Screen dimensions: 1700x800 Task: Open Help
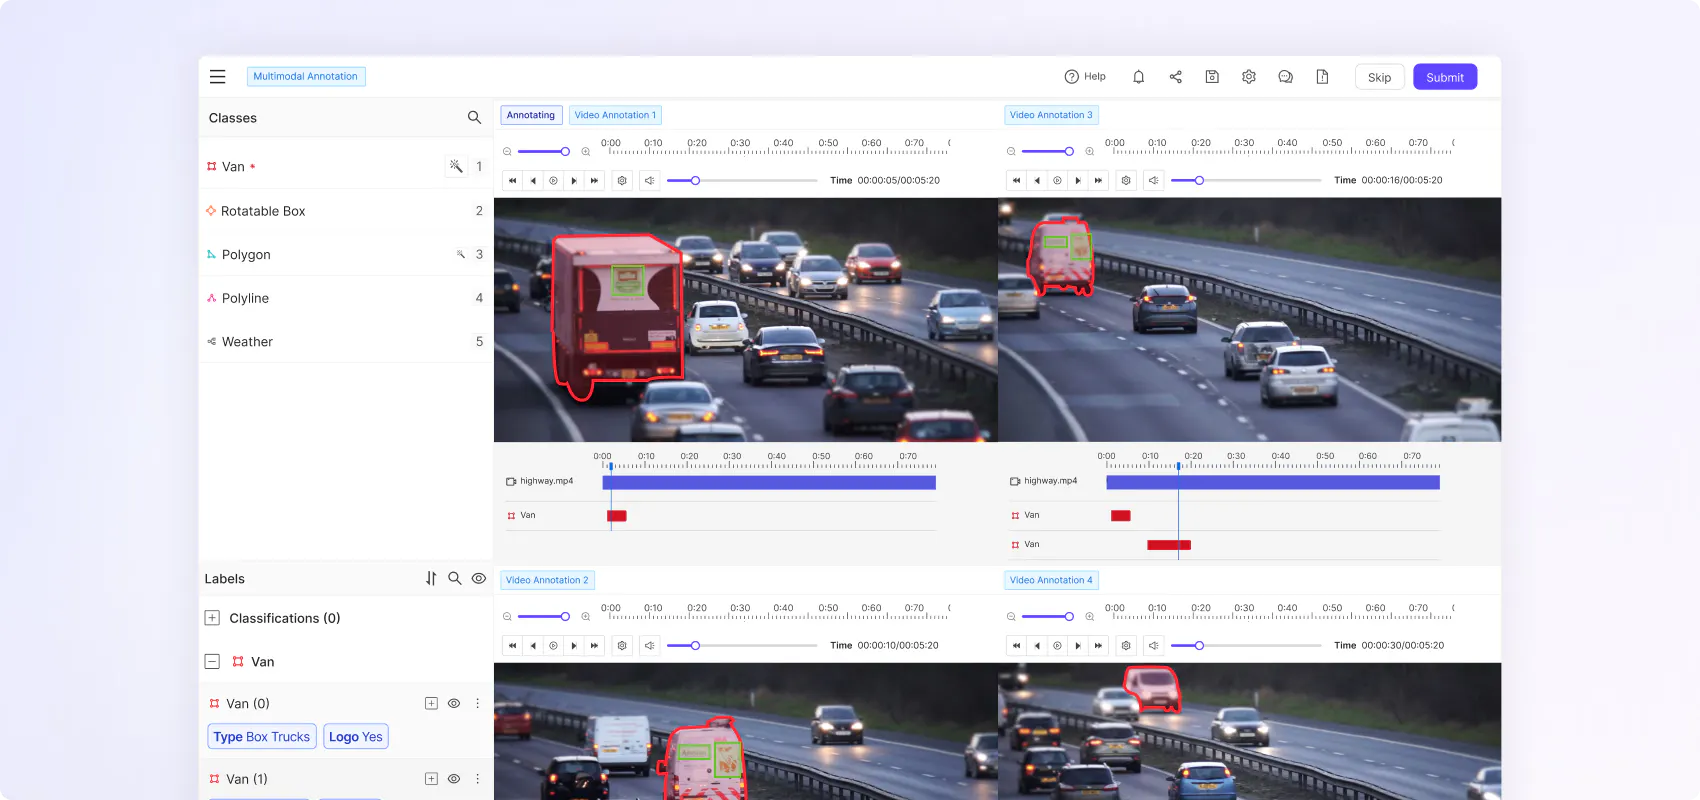(1085, 77)
